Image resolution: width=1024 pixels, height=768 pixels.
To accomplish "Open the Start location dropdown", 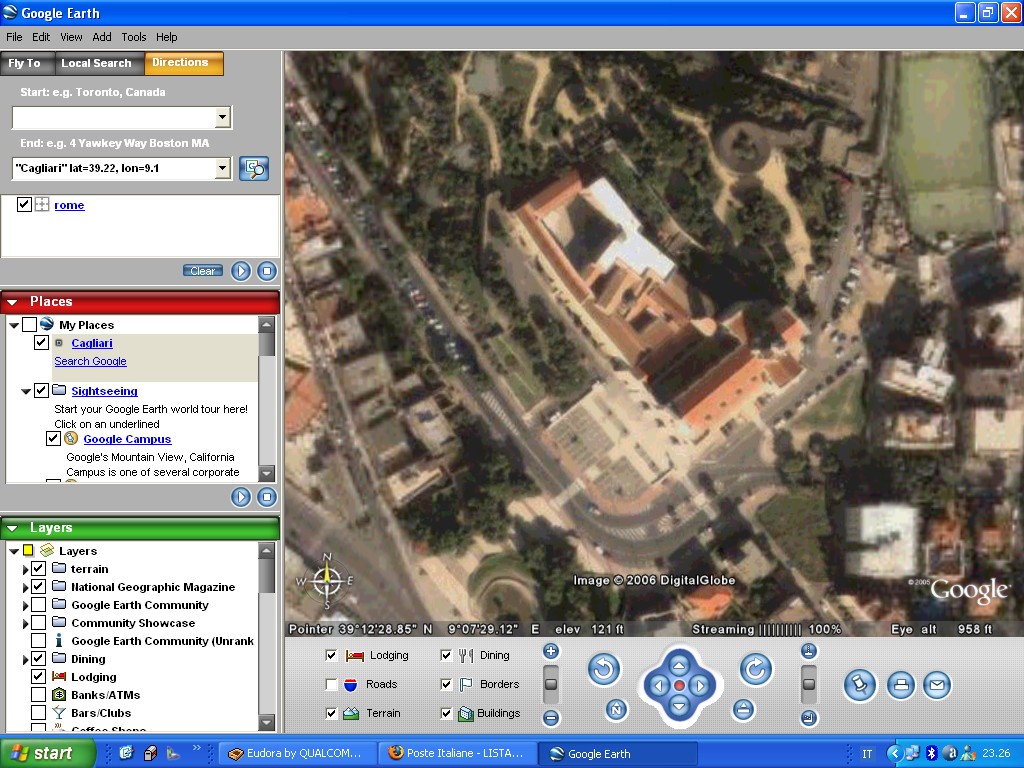I will [x=222, y=118].
